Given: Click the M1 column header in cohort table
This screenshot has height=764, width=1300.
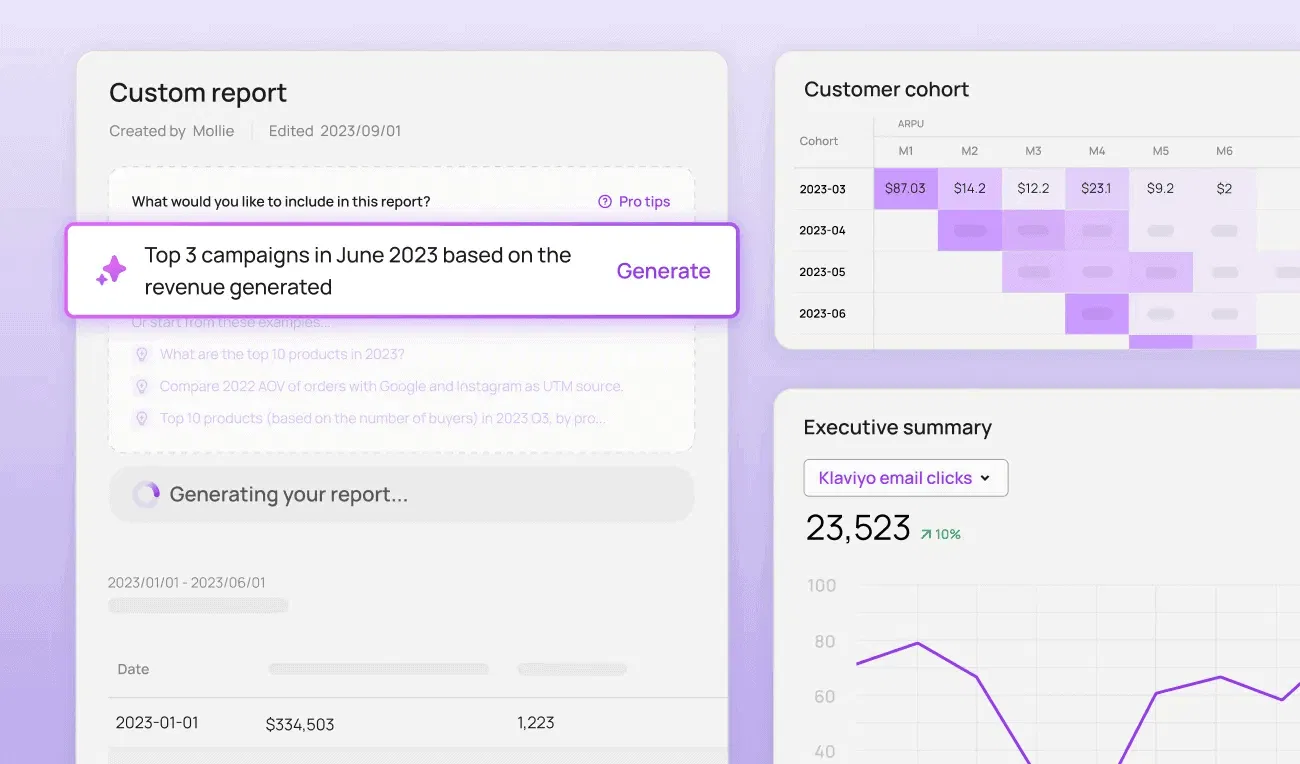Looking at the screenshot, I should tap(905, 151).
